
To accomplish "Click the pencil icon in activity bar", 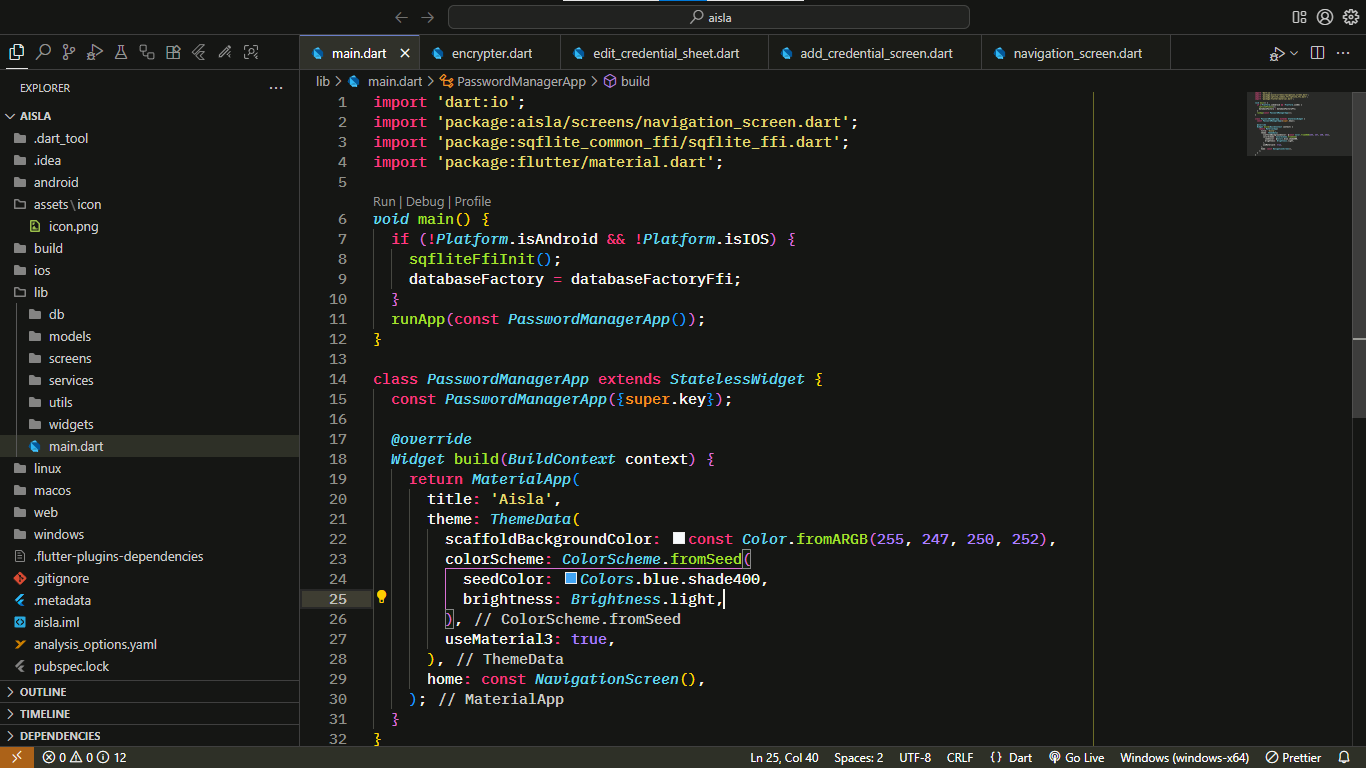I will click(x=225, y=52).
